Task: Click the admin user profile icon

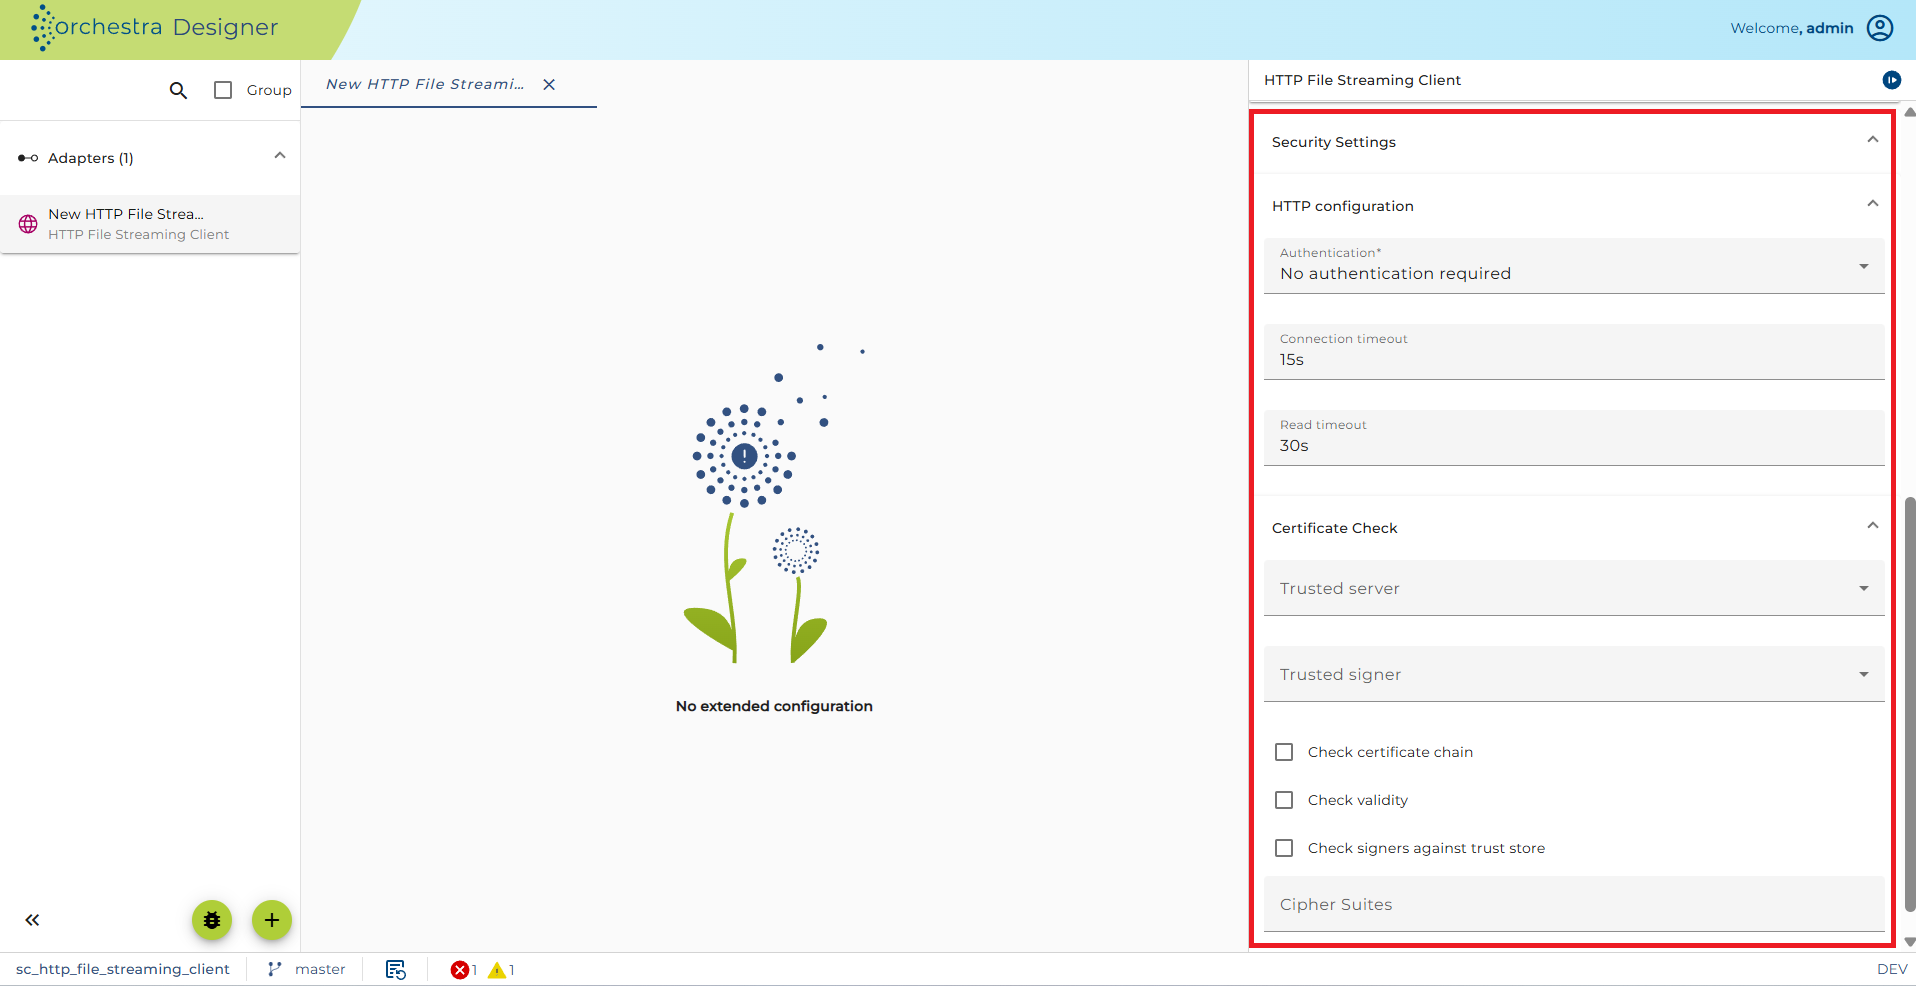Action: coord(1880,28)
